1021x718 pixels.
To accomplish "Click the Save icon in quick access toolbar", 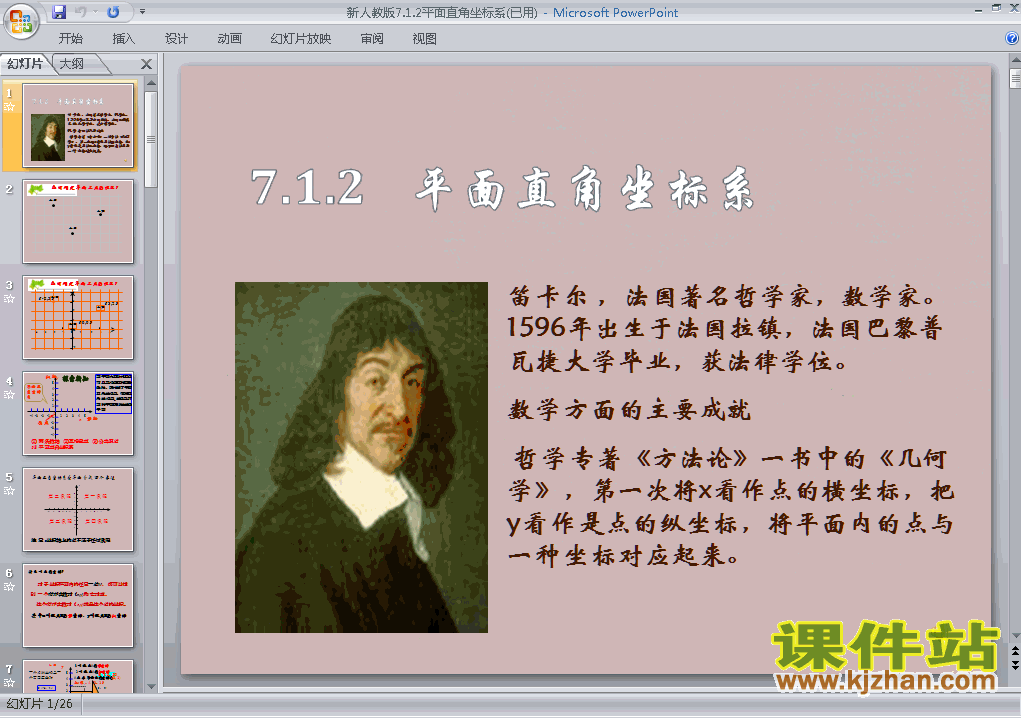I will tap(59, 12).
